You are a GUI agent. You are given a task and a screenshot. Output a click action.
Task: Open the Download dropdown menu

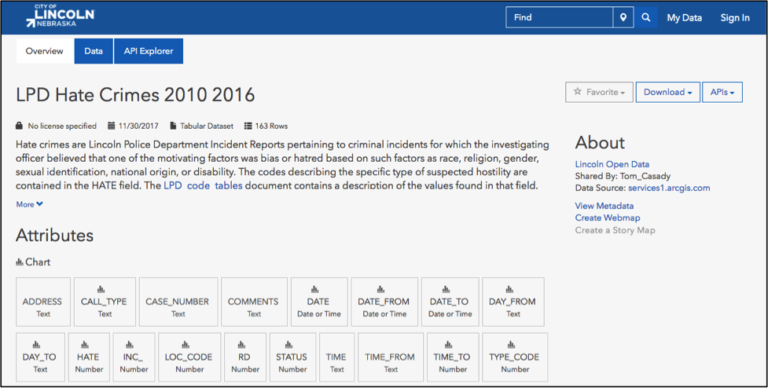(x=668, y=92)
